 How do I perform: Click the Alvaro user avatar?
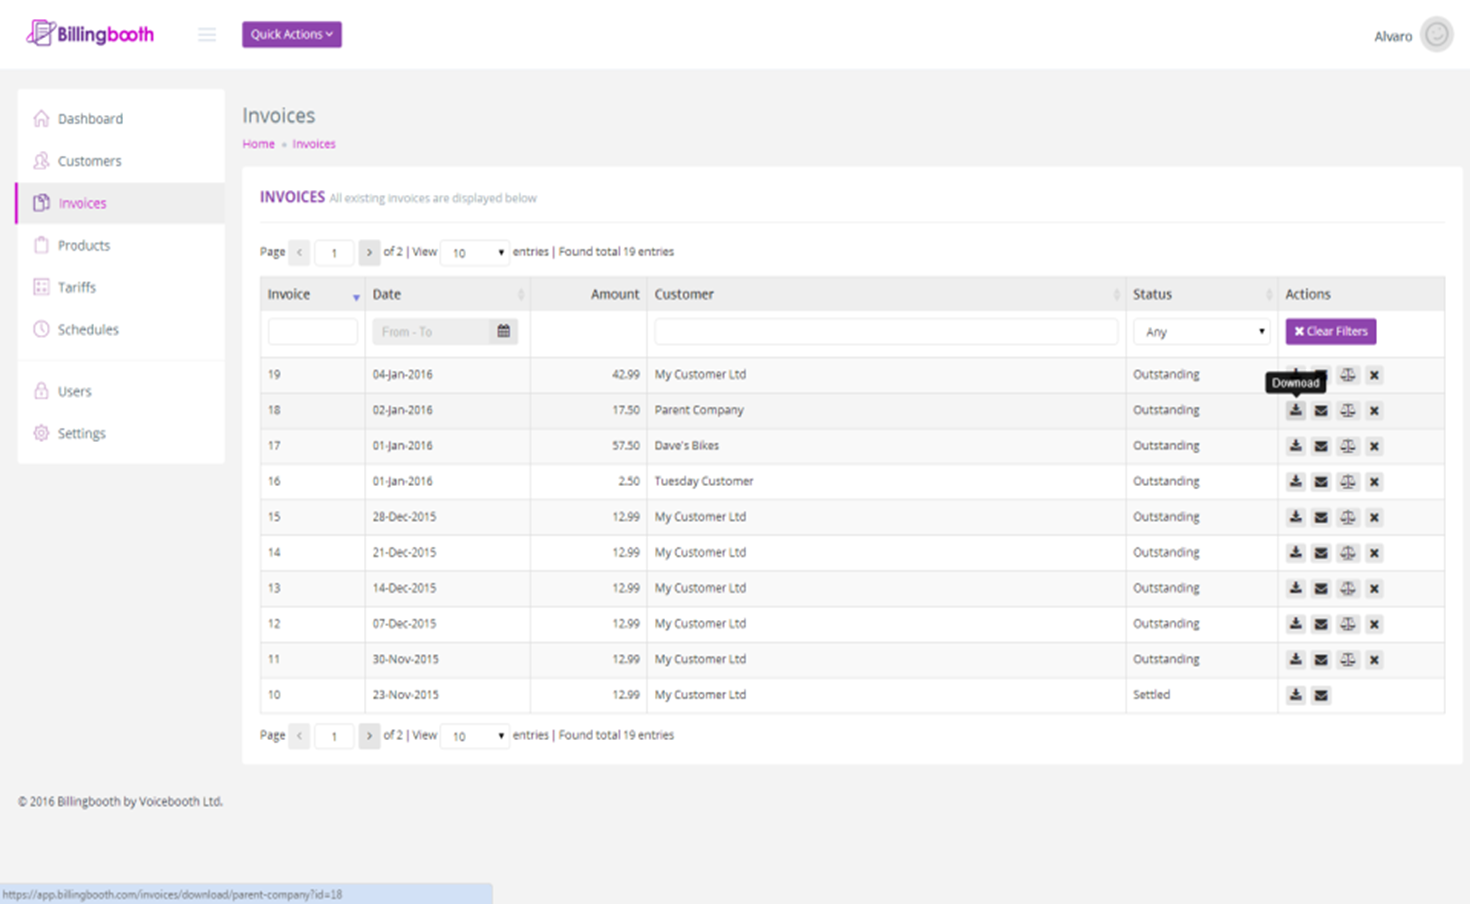(x=1437, y=35)
